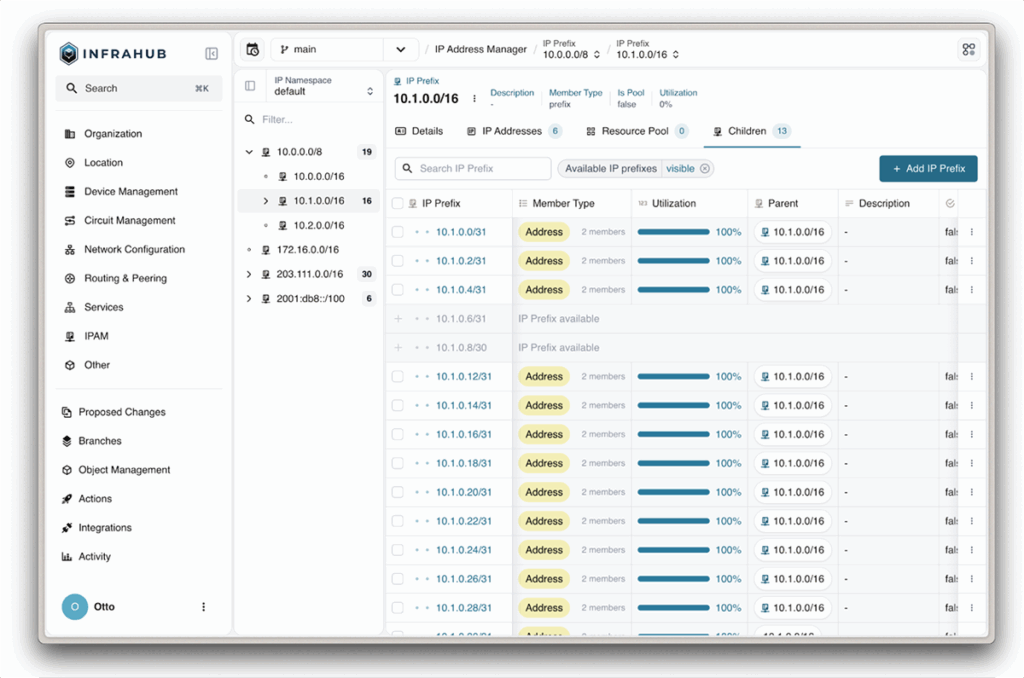The width and height of the screenshot is (1024, 678).
Task: Collapse the 10.0.0.0/8 tree node
Action: [250, 152]
